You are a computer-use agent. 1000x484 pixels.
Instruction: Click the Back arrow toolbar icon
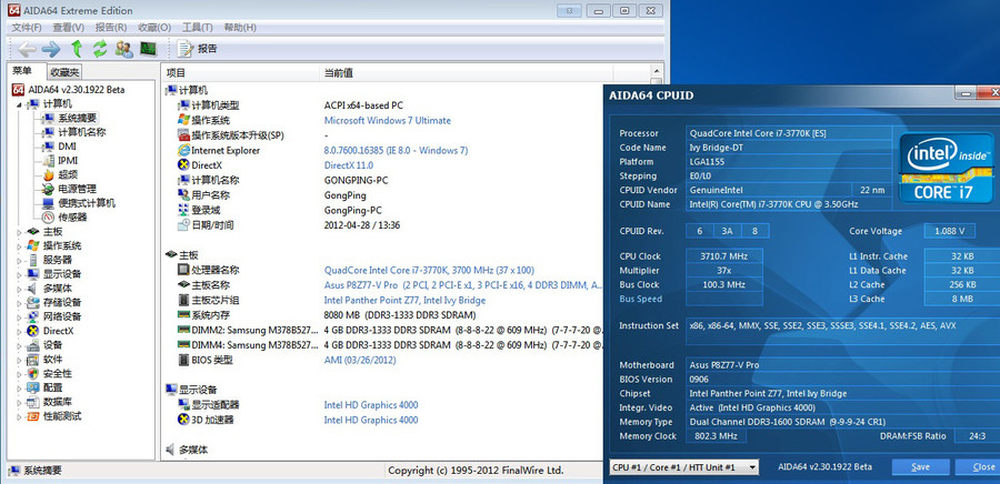(x=27, y=49)
